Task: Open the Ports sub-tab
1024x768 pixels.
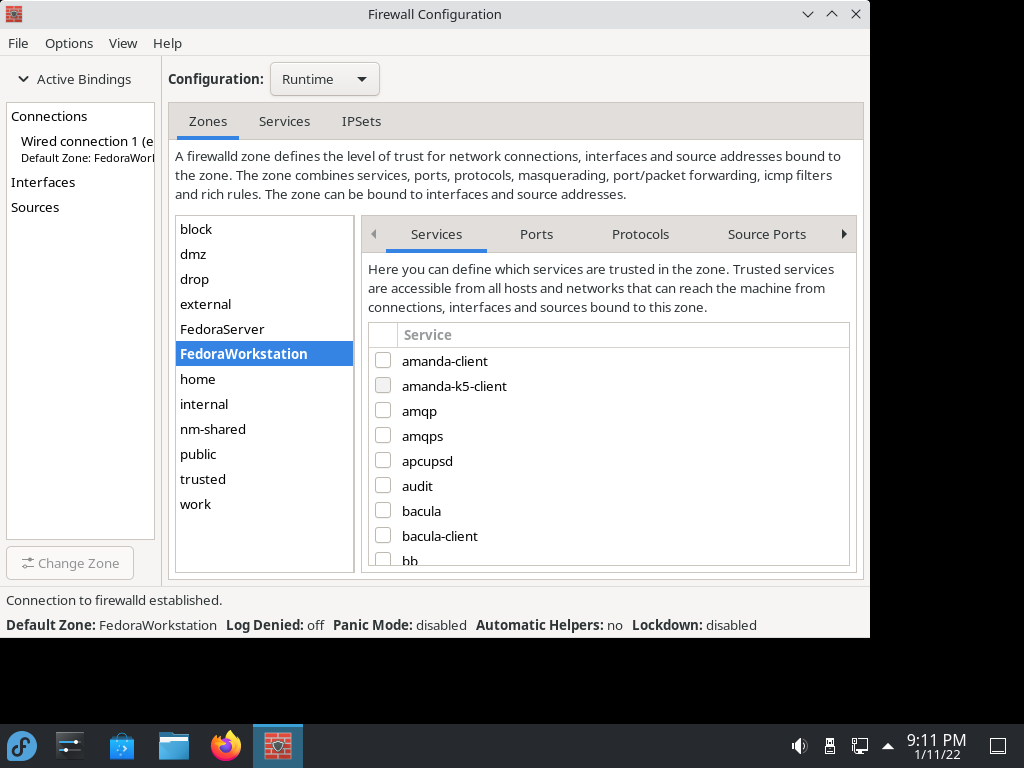Action: tap(536, 234)
